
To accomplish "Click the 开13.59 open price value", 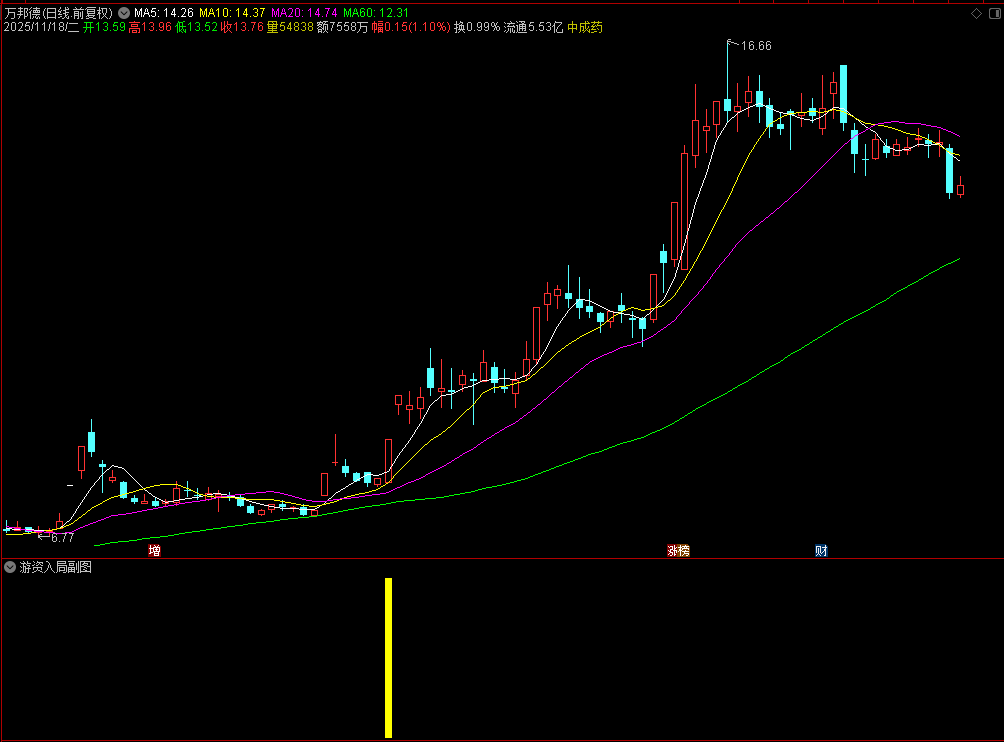I will [104, 27].
